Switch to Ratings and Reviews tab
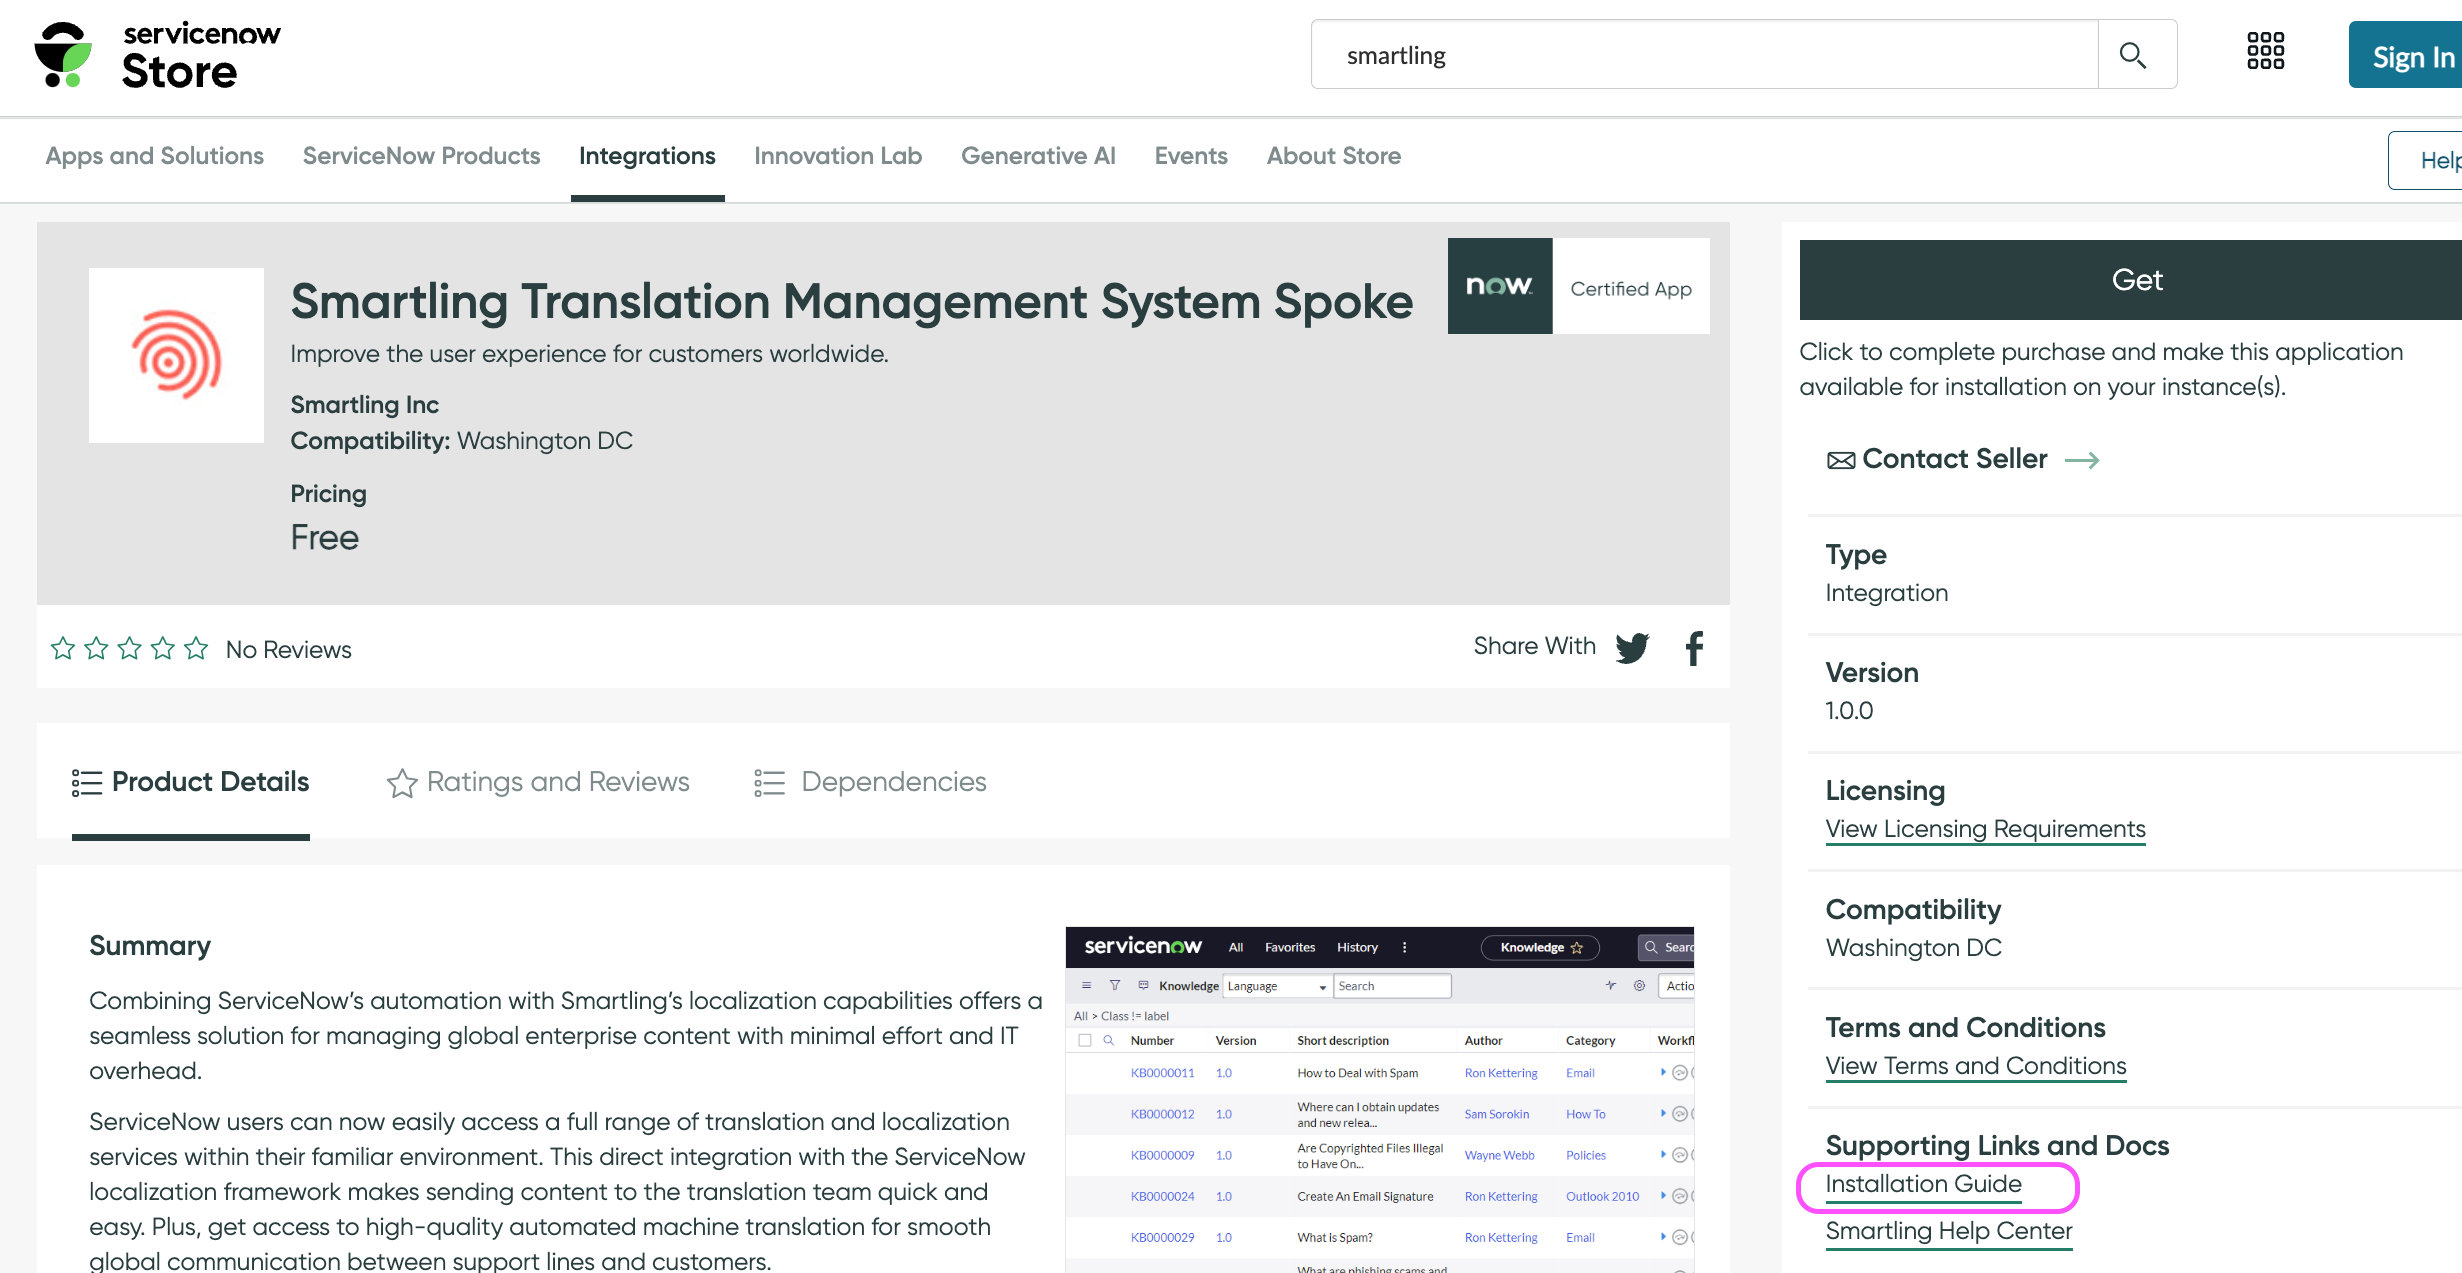2462x1273 pixels. click(538, 782)
